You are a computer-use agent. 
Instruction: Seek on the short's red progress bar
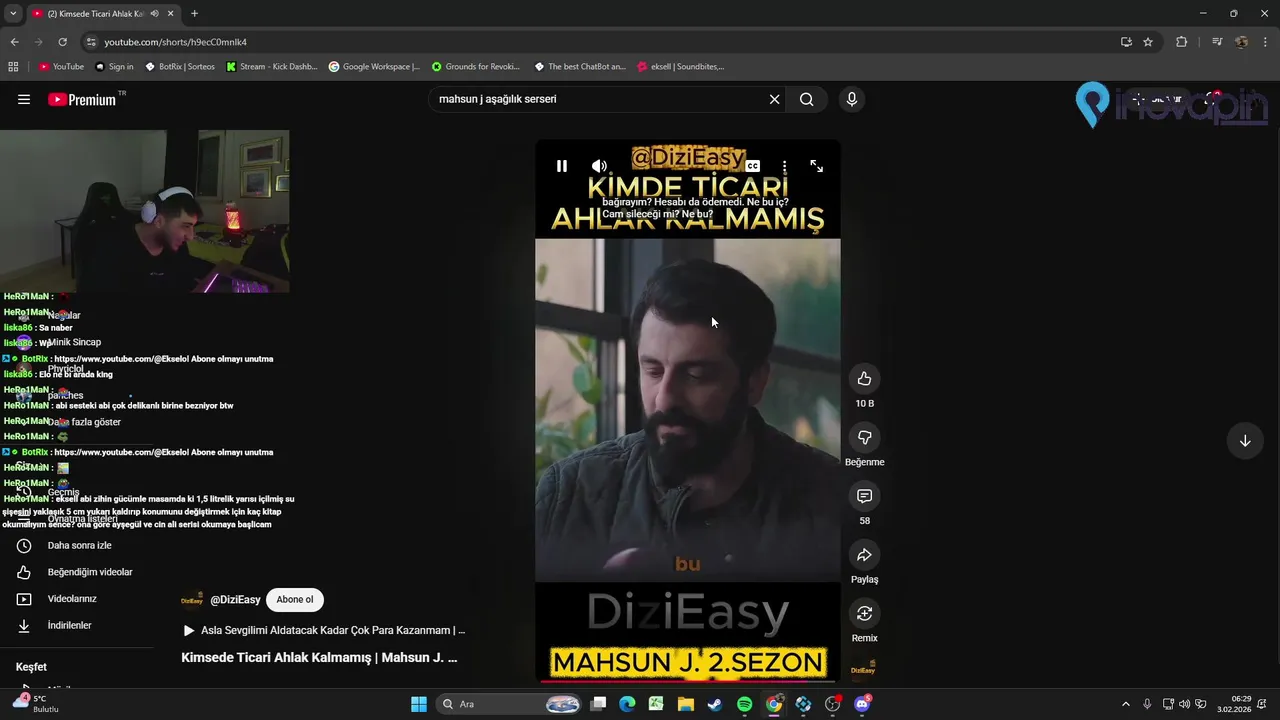tap(688, 681)
